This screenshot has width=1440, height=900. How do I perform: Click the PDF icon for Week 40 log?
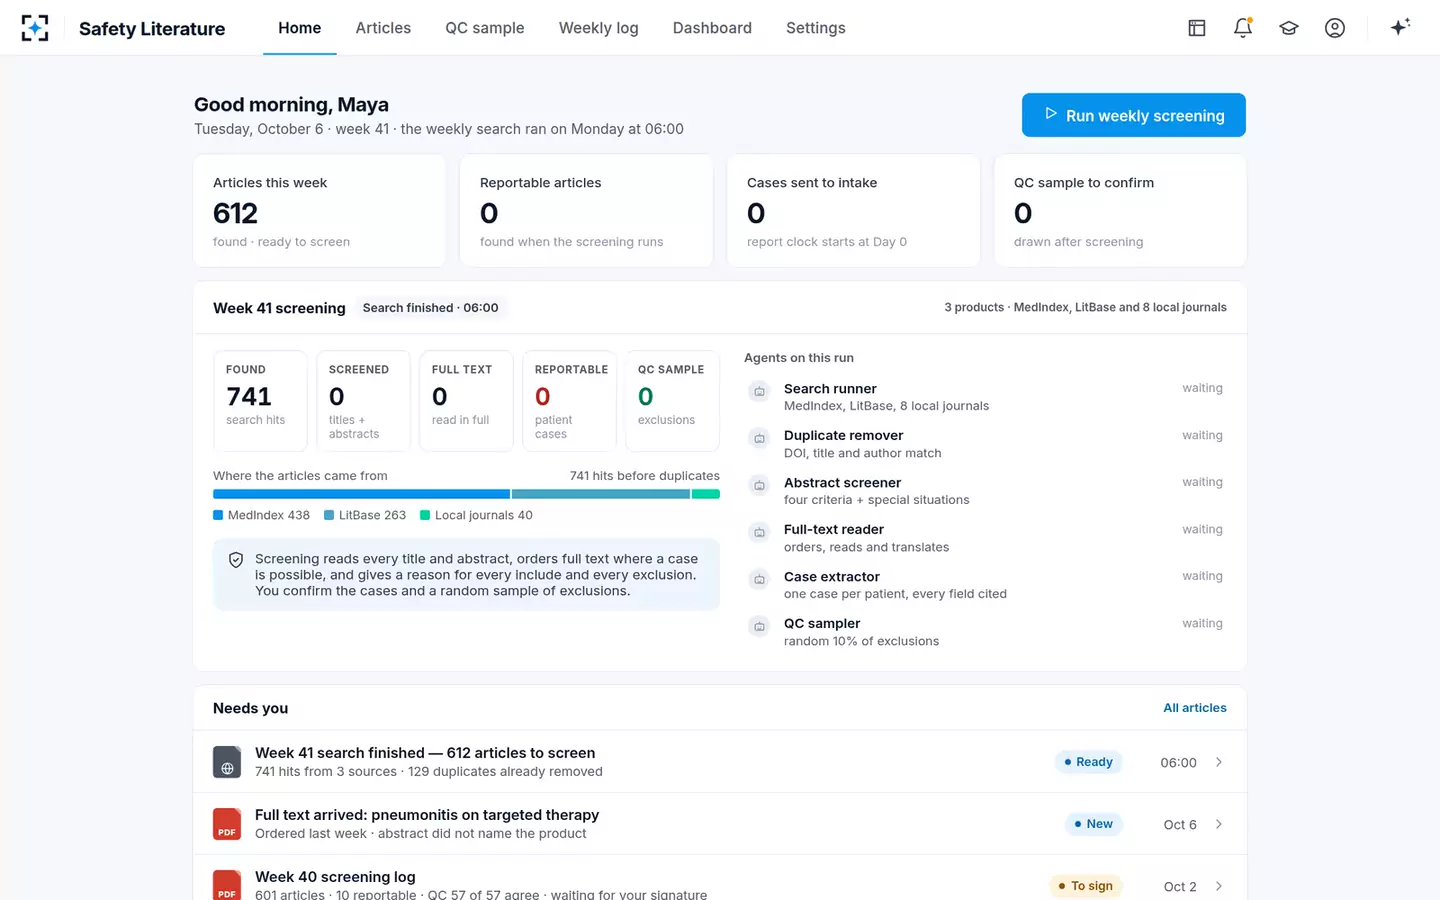(227, 885)
